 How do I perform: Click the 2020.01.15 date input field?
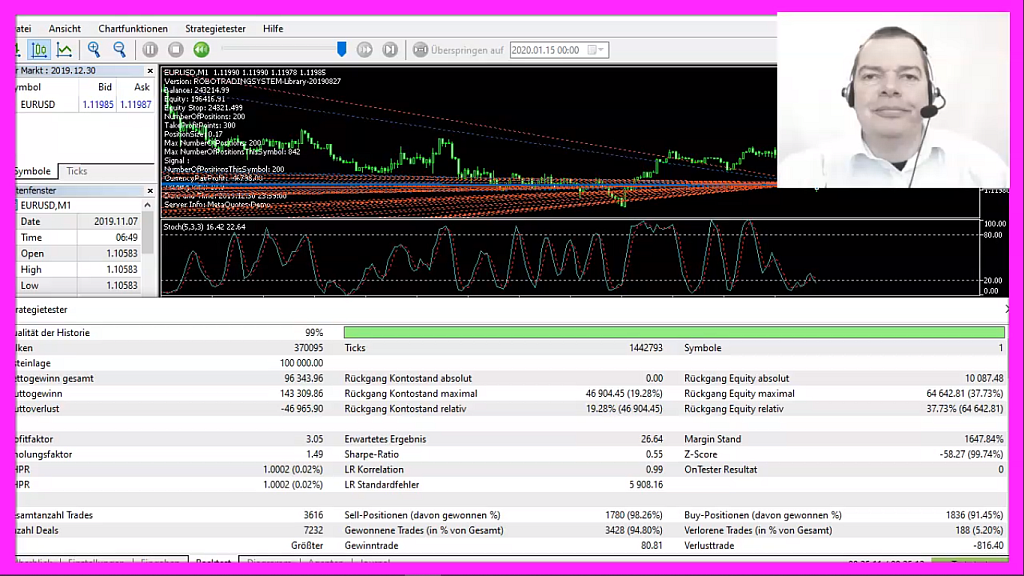point(546,50)
